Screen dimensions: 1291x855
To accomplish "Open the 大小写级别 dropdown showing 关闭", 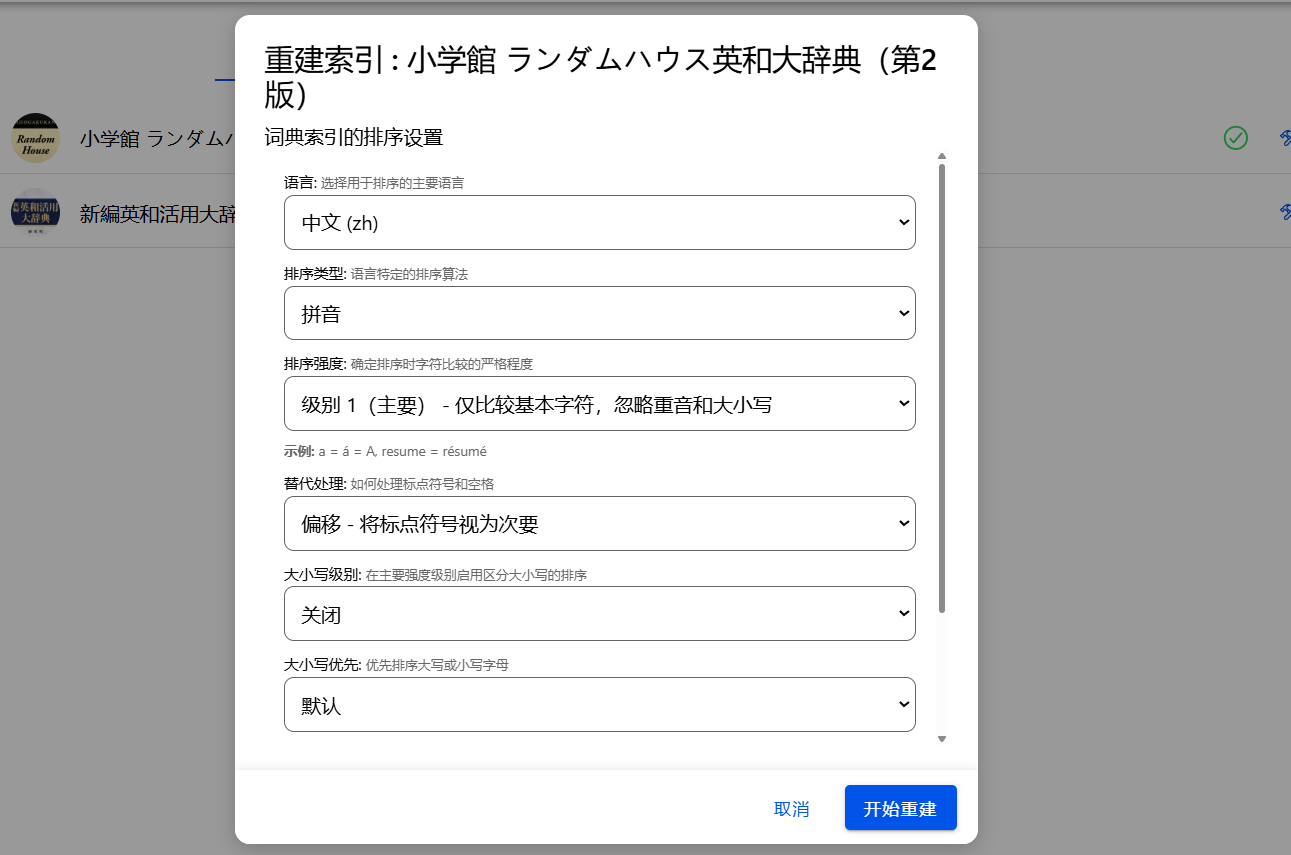I will [x=599, y=614].
